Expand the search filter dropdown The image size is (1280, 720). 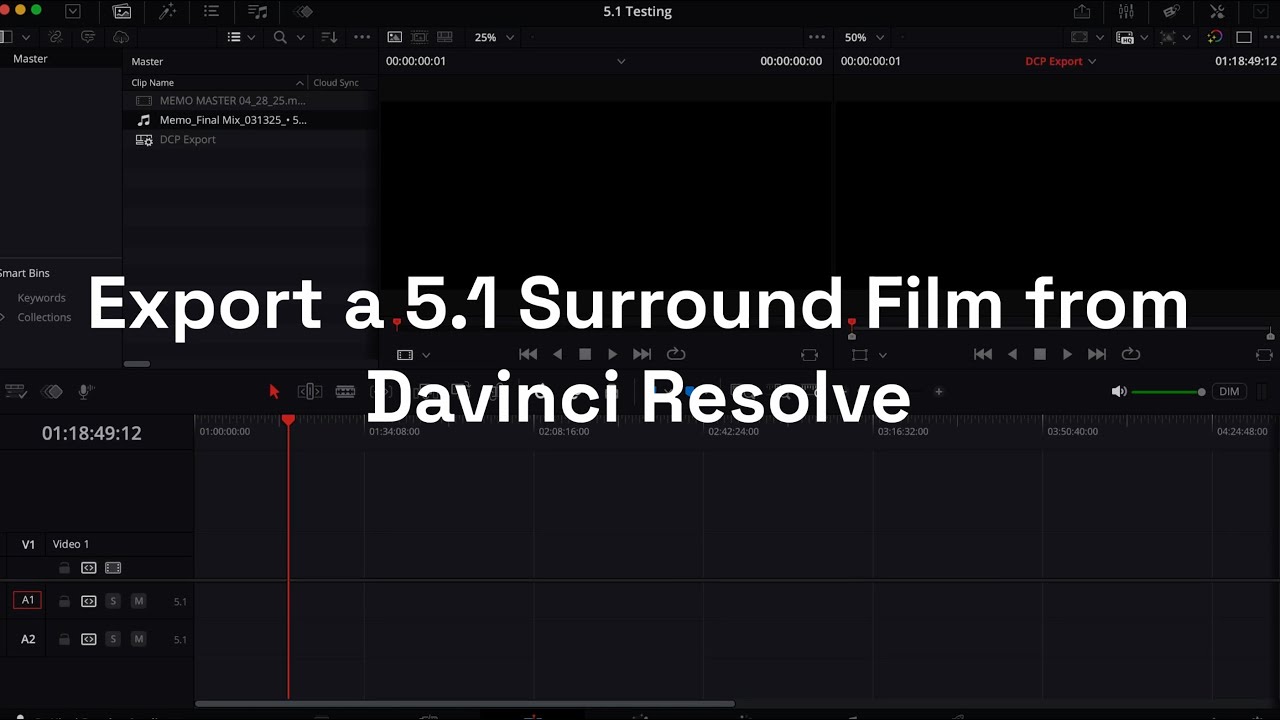300,37
